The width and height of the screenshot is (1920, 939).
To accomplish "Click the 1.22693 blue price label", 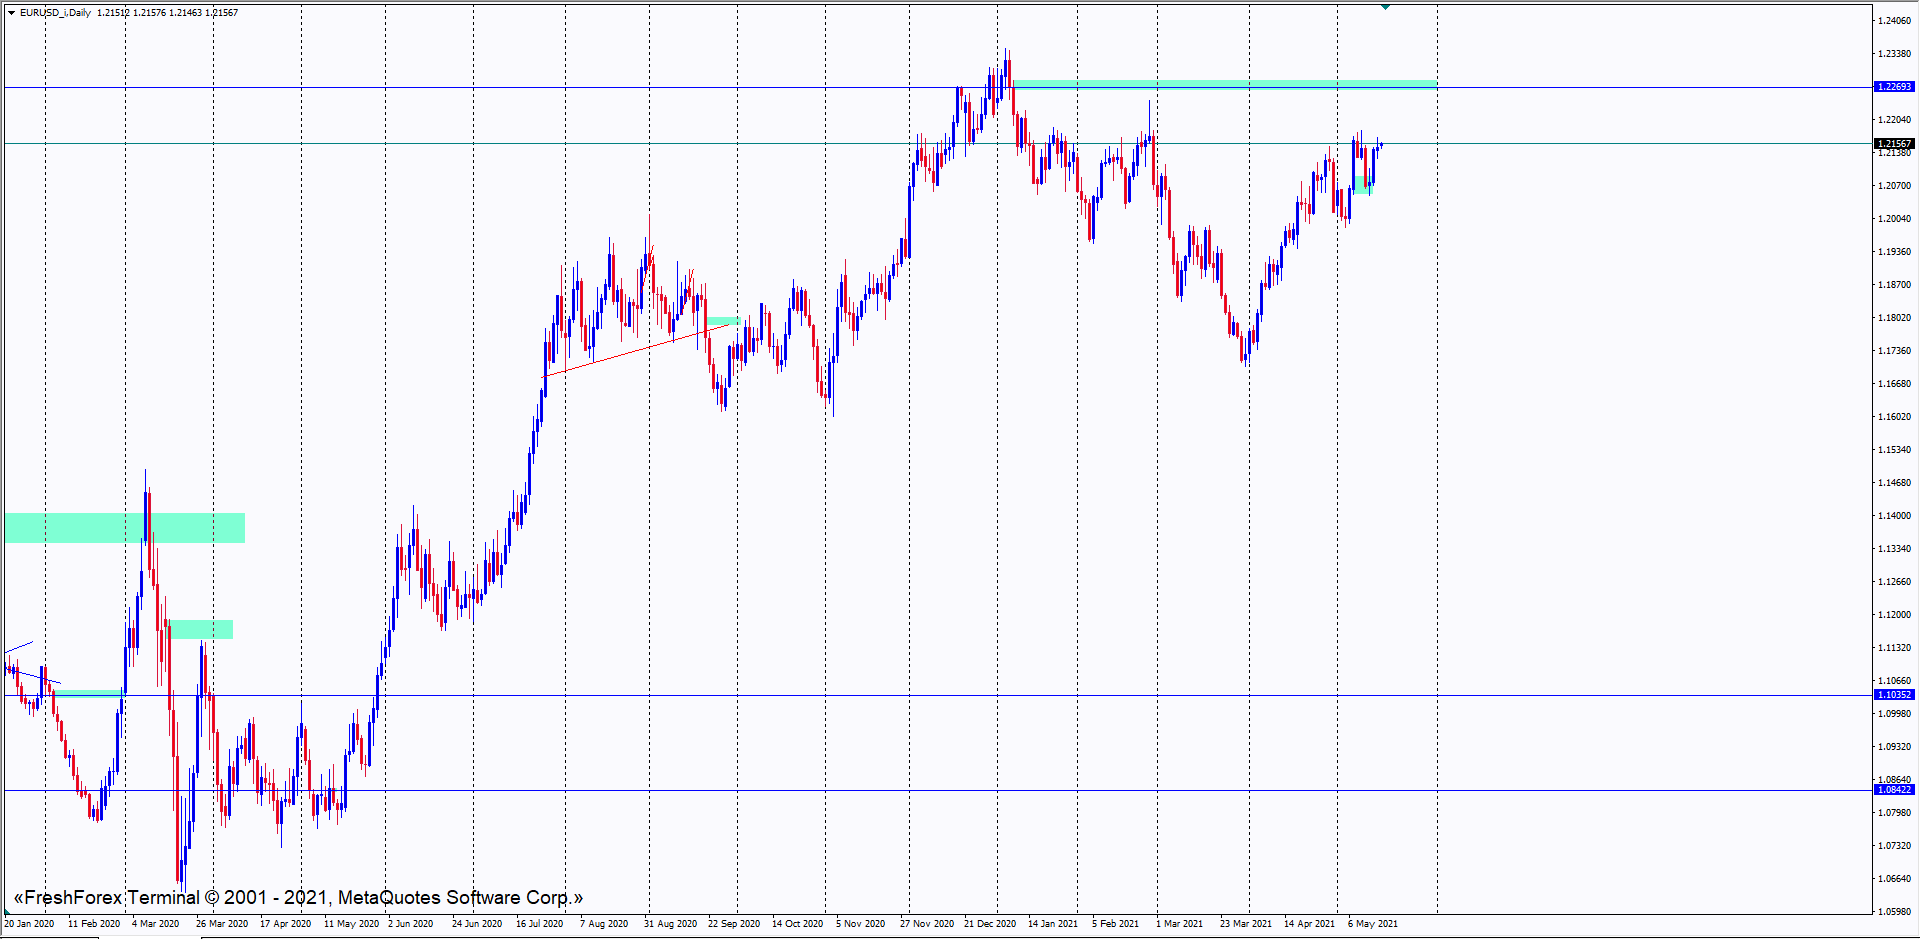I will tap(1893, 87).
